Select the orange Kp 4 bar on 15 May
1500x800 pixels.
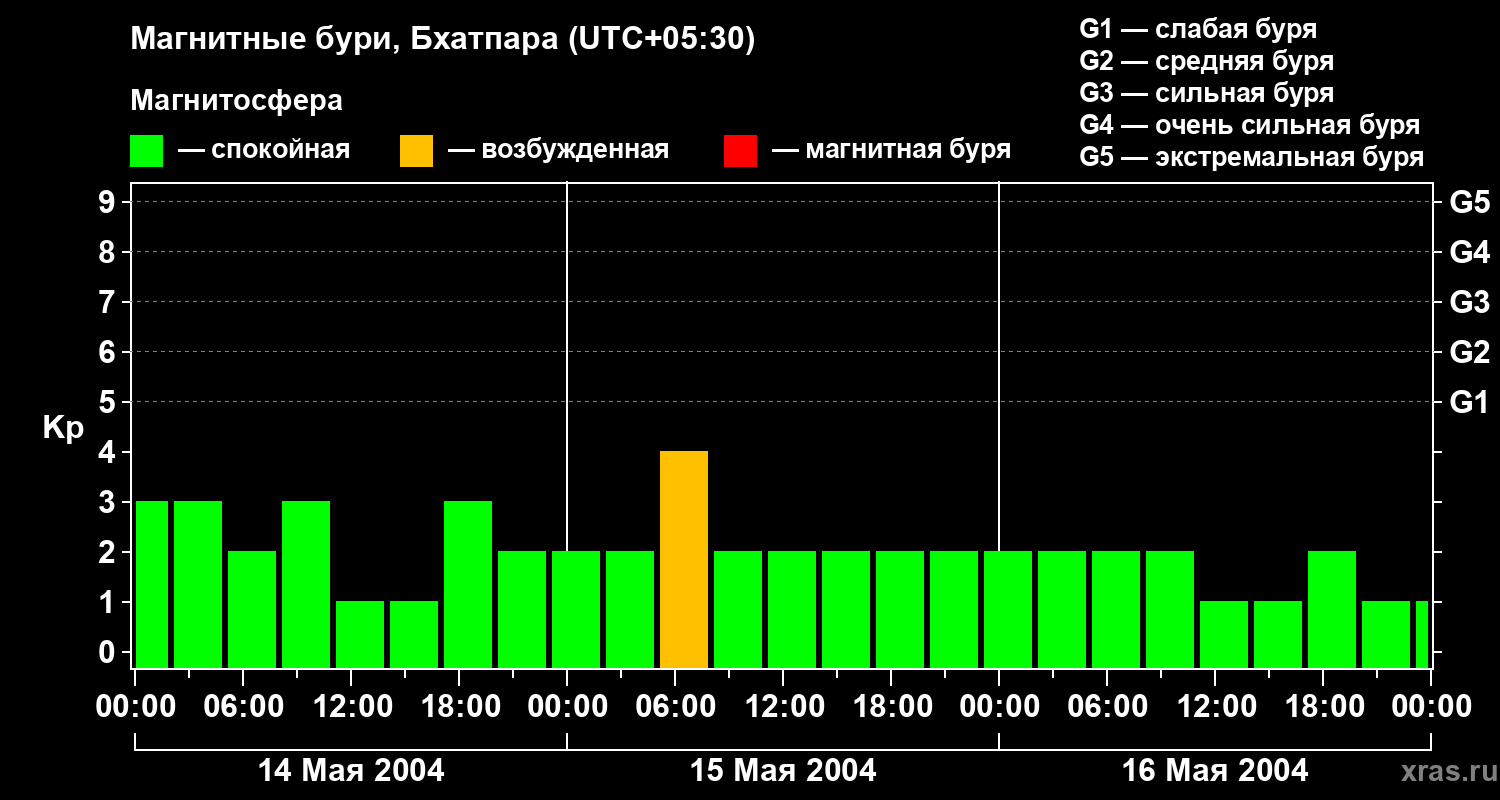click(x=684, y=559)
